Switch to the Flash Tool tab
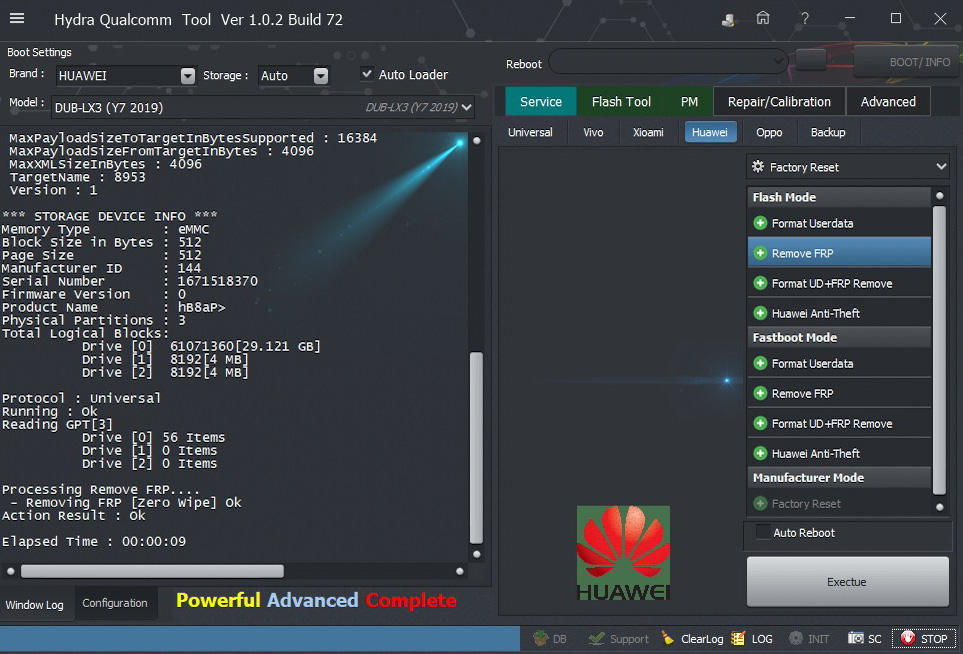963x654 pixels. (621, 102)
